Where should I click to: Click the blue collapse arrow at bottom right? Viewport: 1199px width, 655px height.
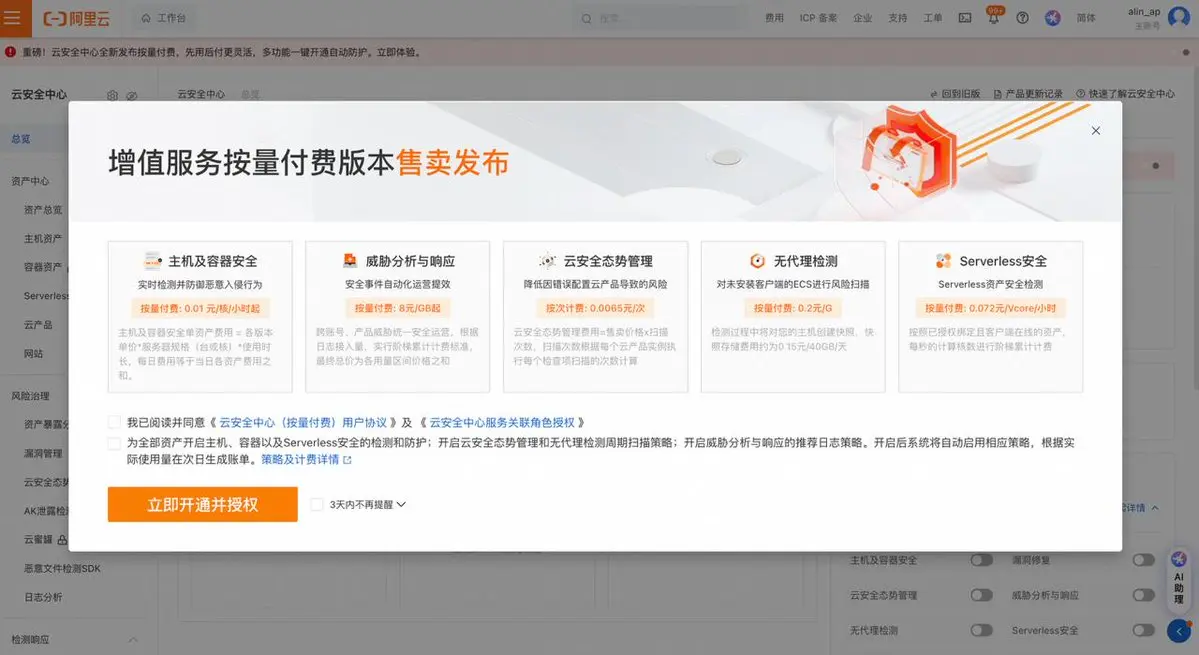(x=1179, y=631)
